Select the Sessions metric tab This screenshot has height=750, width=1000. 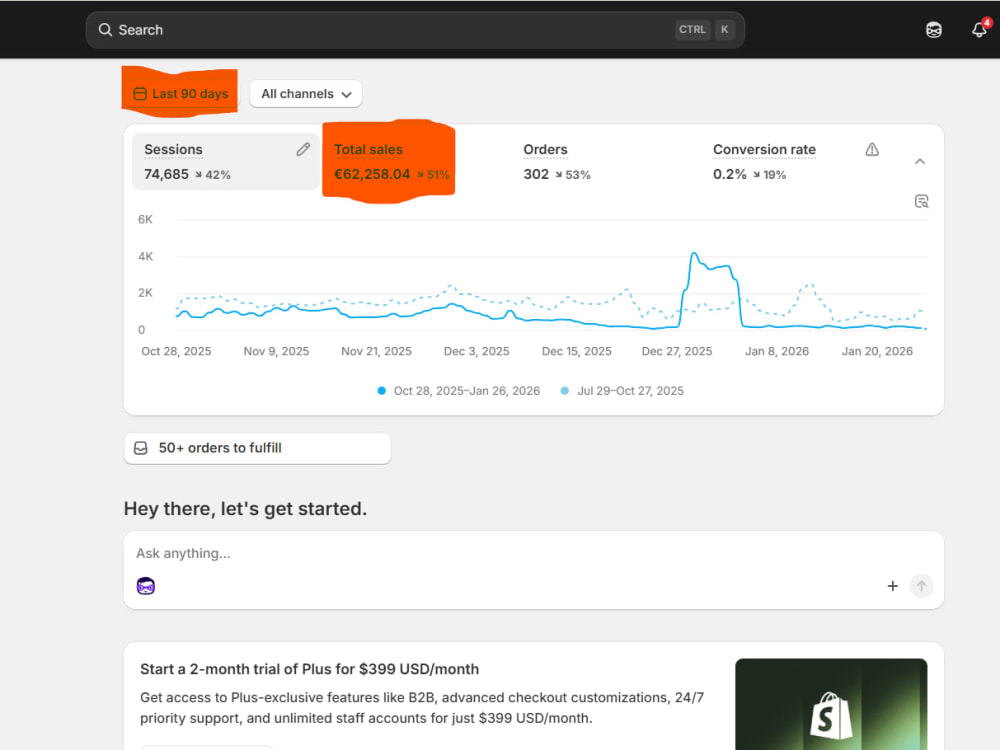(225, 161)
